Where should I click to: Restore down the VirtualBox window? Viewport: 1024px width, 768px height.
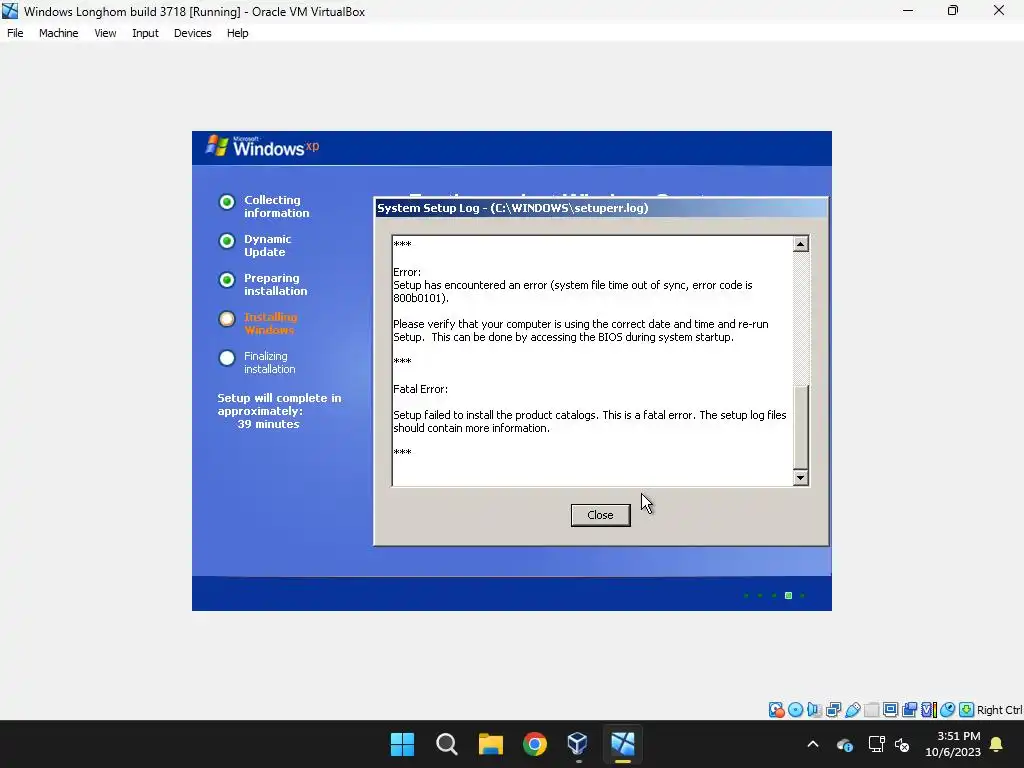(953, 11)
